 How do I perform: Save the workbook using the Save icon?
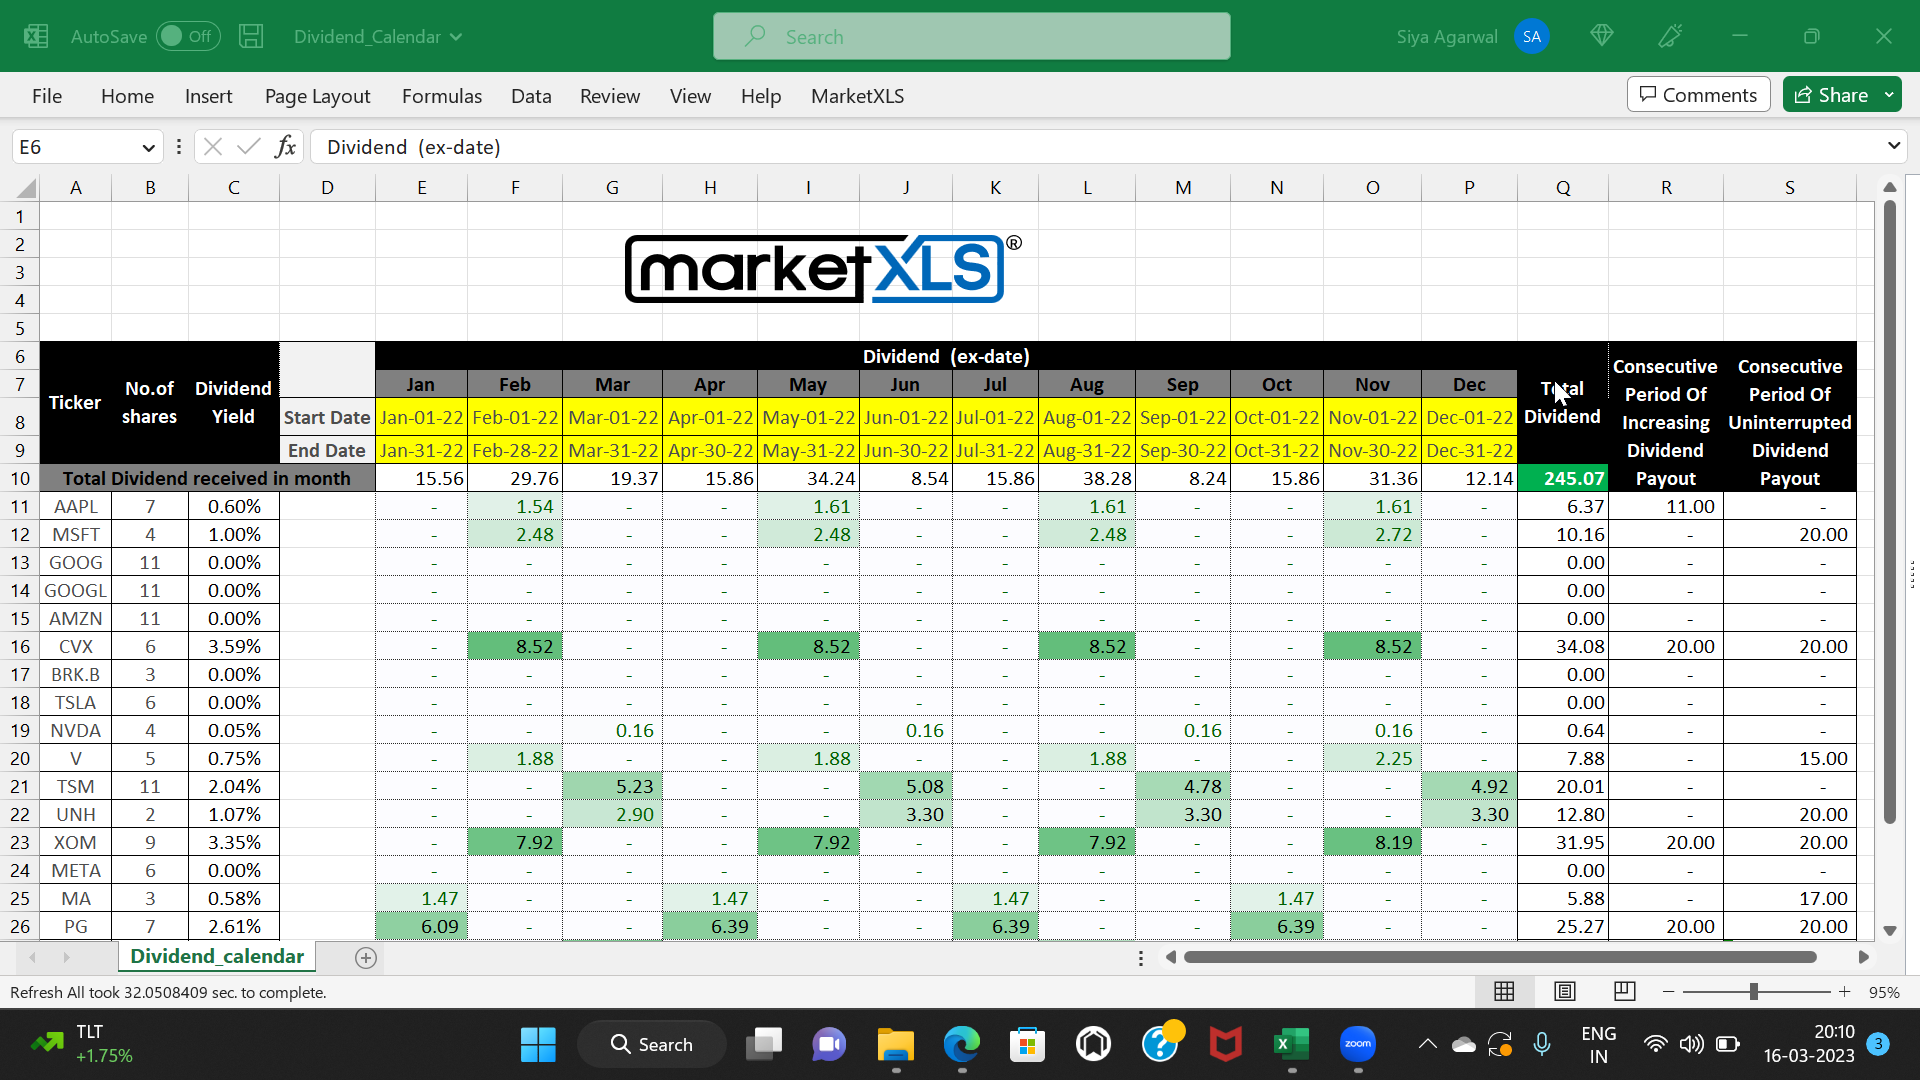point(251,36)
